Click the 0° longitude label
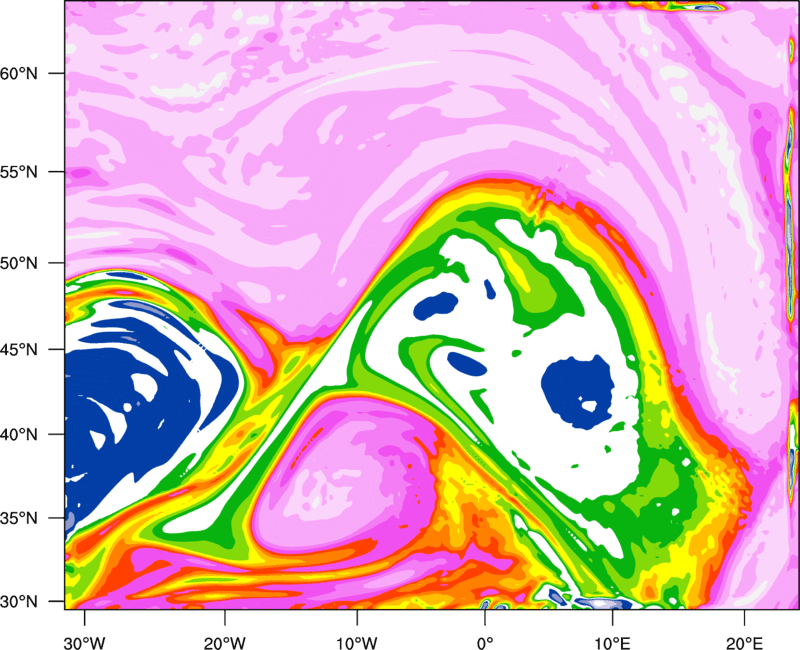Screen dimensions: 800x650 [x=485, y=643]
